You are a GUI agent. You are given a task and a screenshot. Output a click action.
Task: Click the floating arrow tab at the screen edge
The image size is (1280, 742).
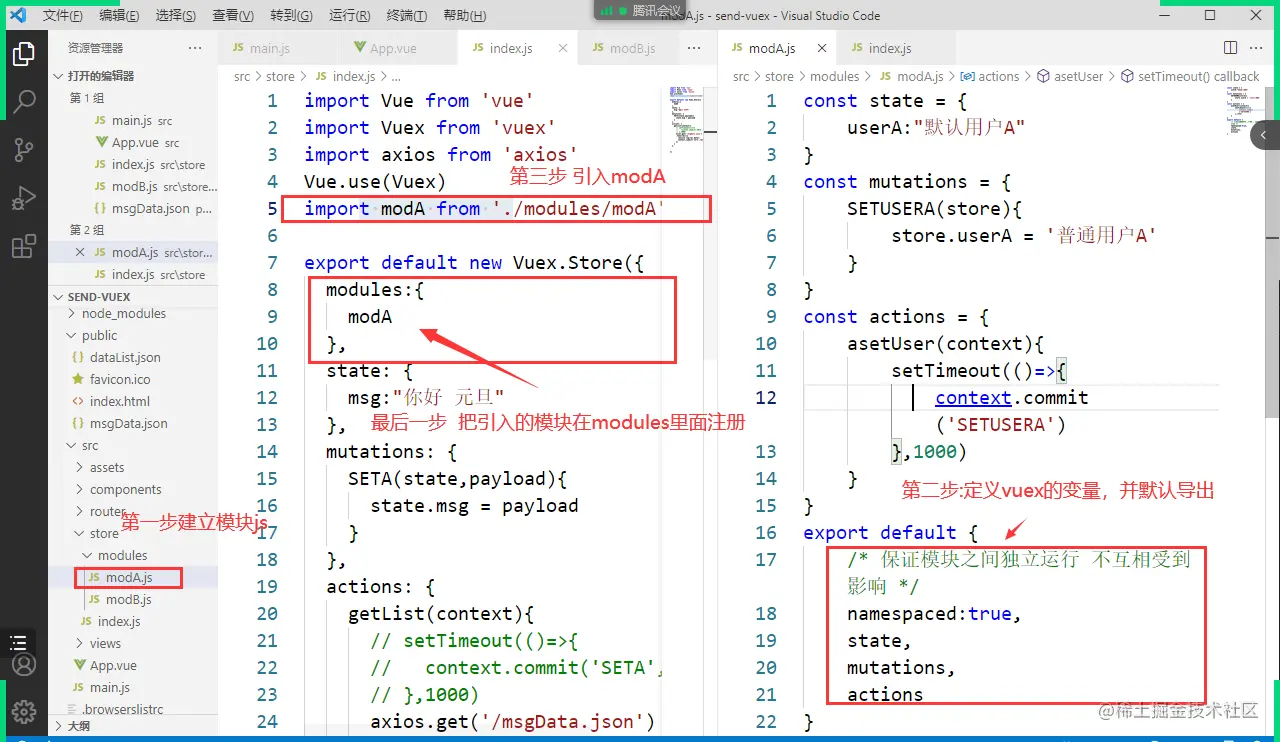point(1265,136)
